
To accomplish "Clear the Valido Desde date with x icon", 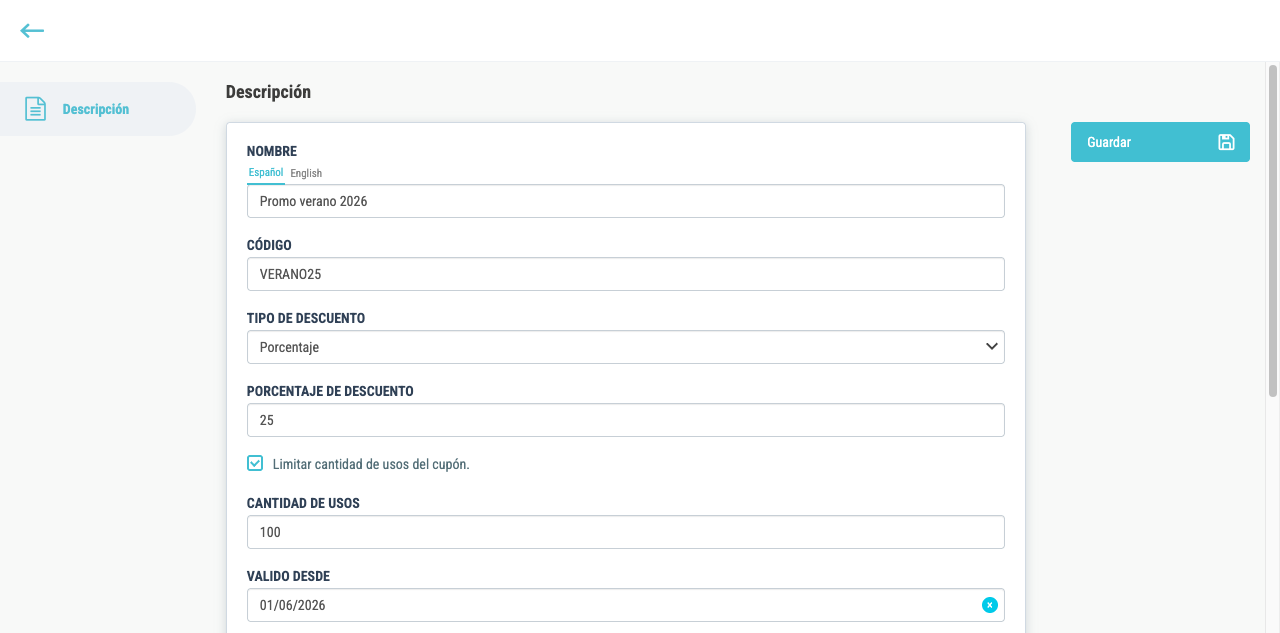I will pyautogui.click(x=989, y=605).
